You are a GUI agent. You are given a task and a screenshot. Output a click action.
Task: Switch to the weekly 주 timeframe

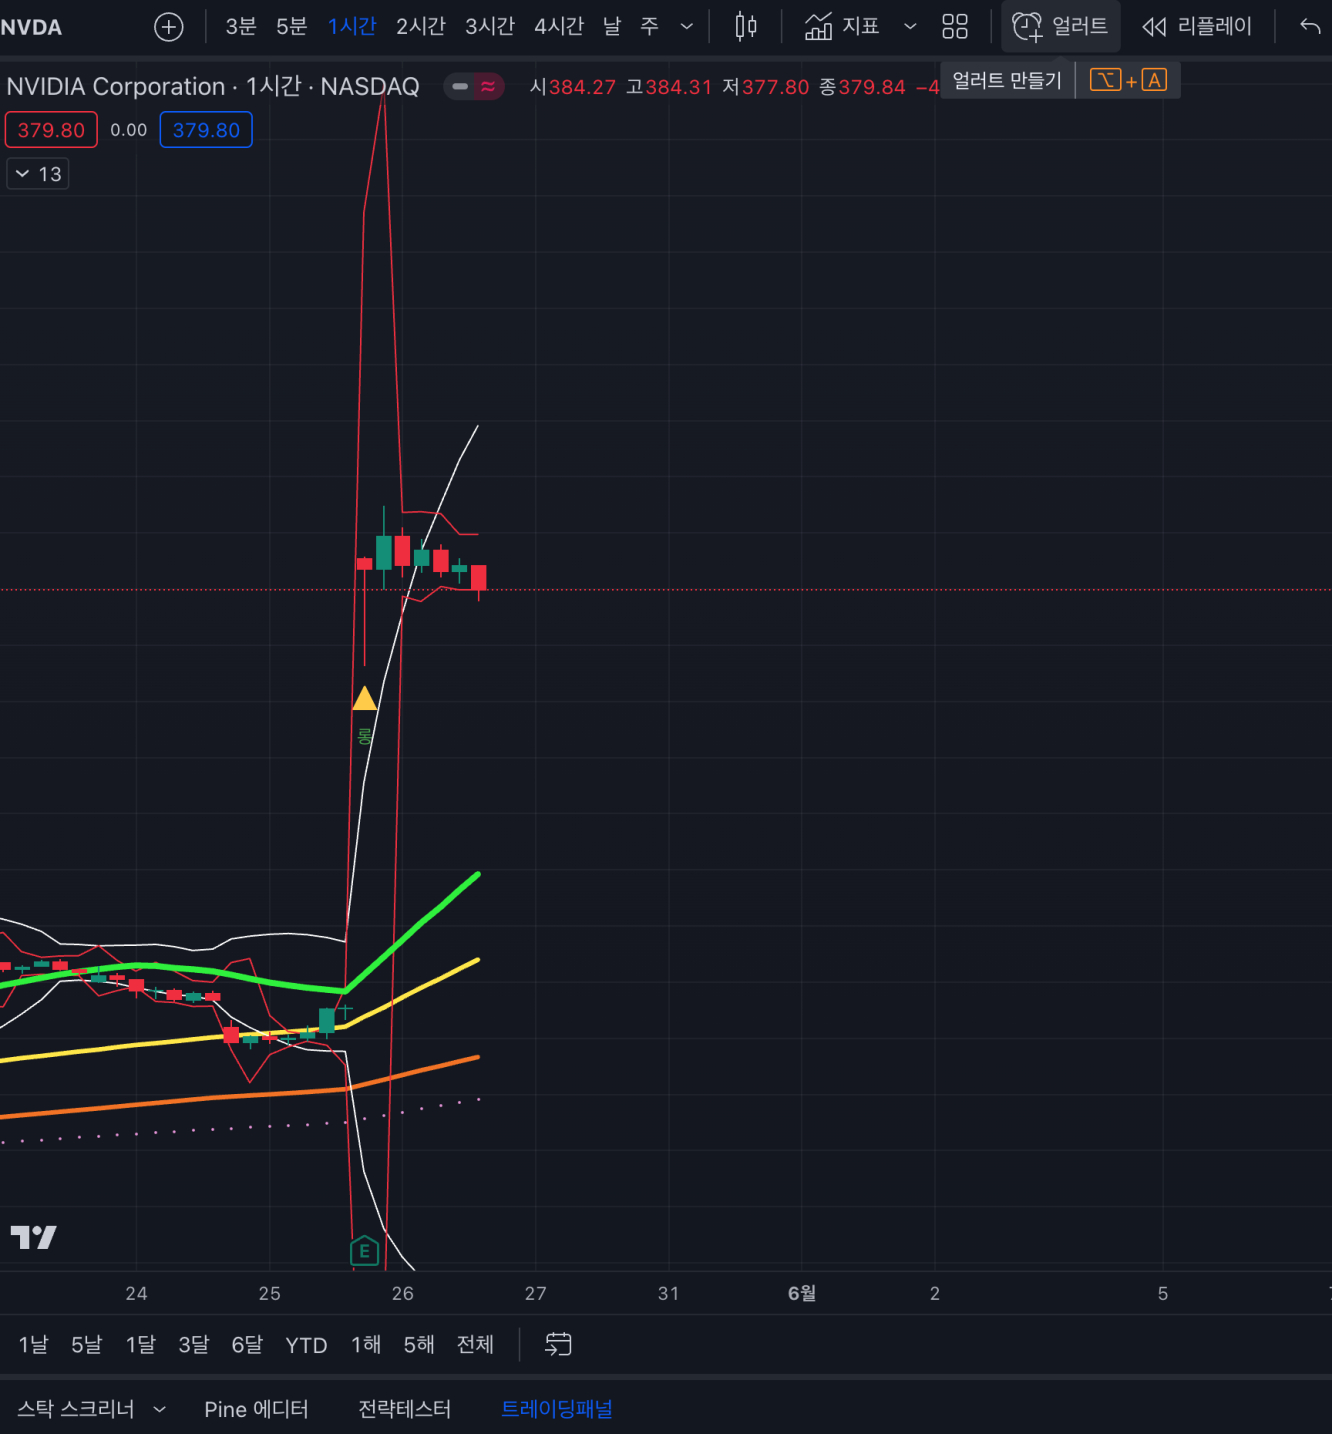point(650,27)
